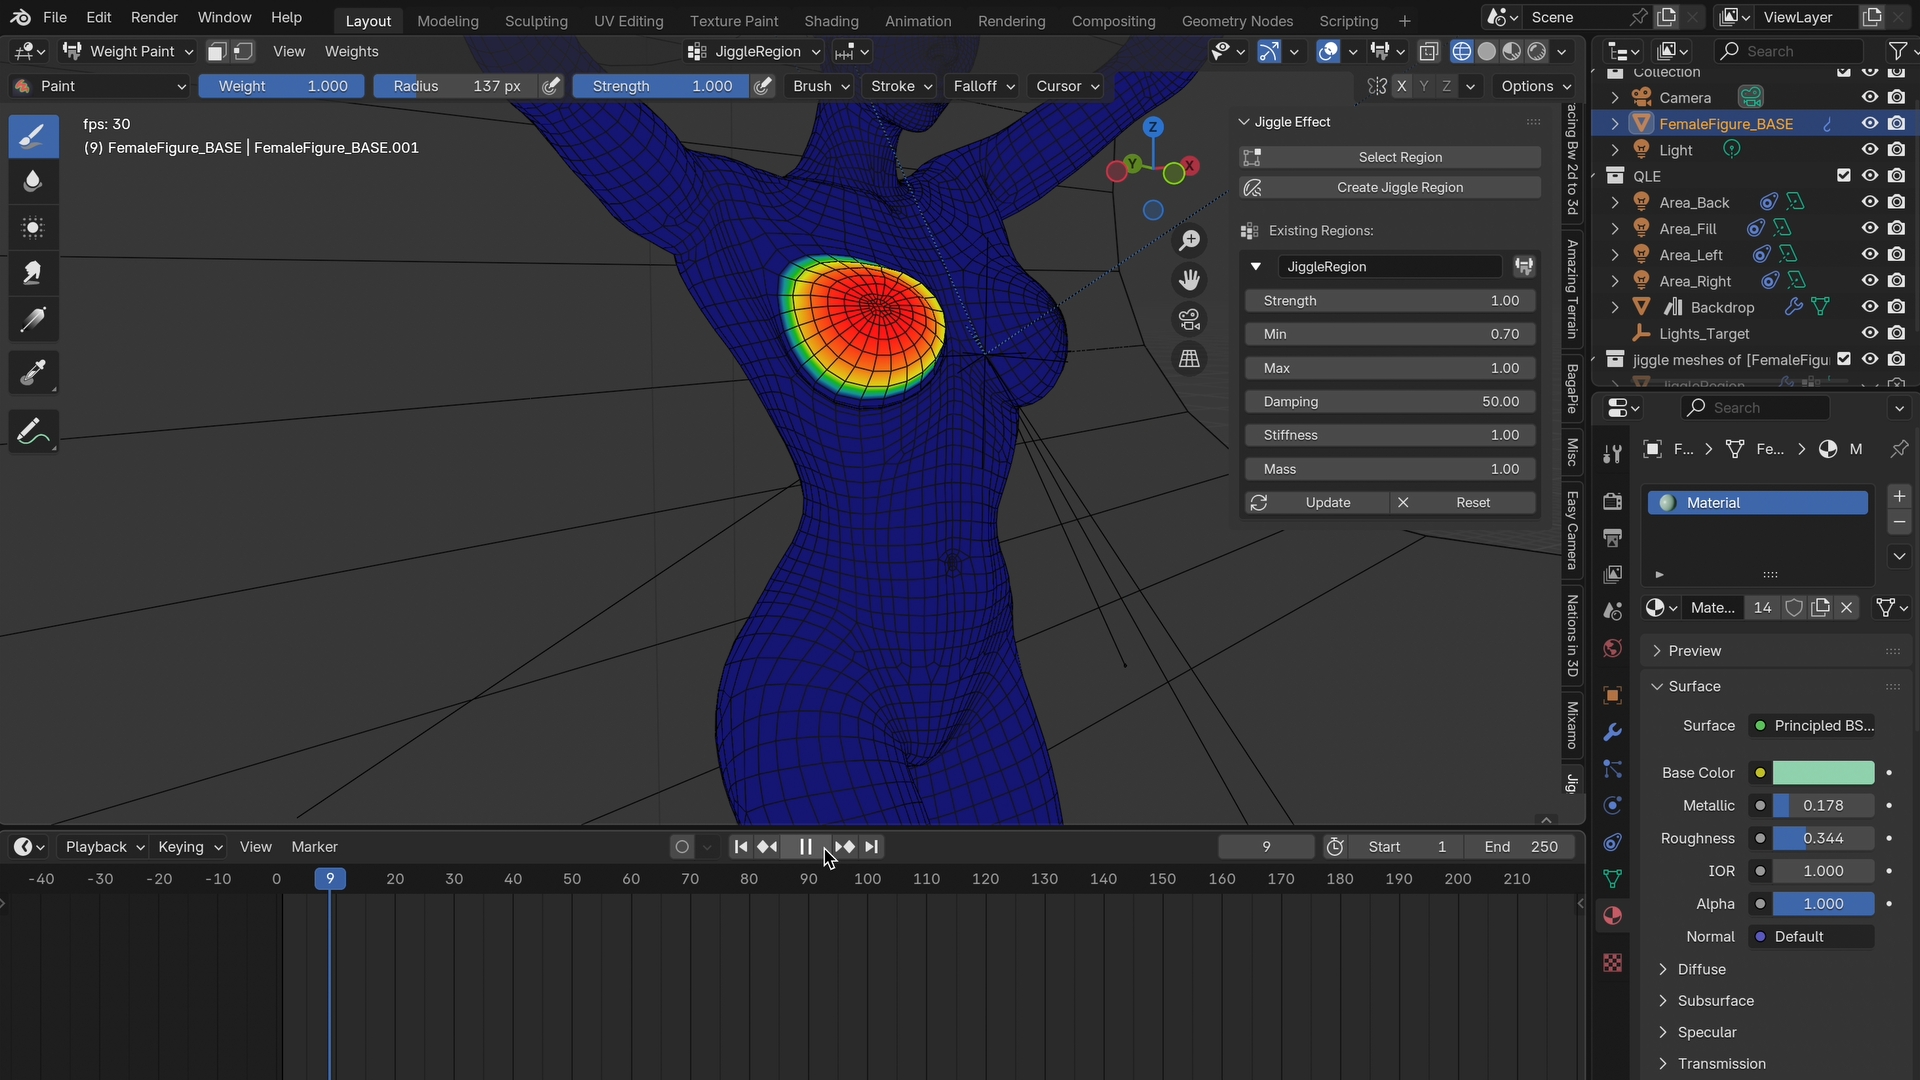Select the Gradient weight tool
Screen dimensions: 1920x1080
33,320
